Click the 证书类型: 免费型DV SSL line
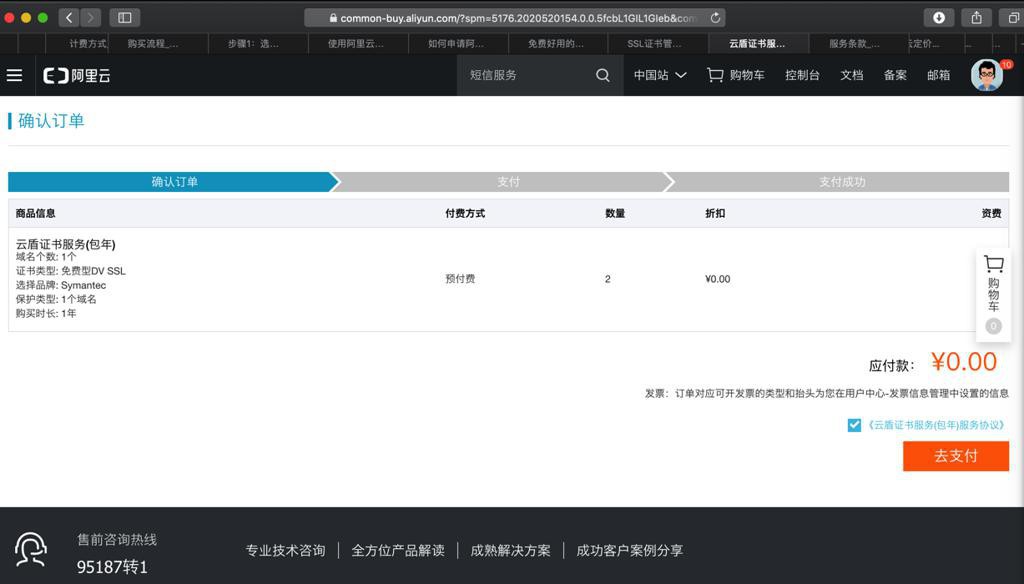 tap(71, 271)
